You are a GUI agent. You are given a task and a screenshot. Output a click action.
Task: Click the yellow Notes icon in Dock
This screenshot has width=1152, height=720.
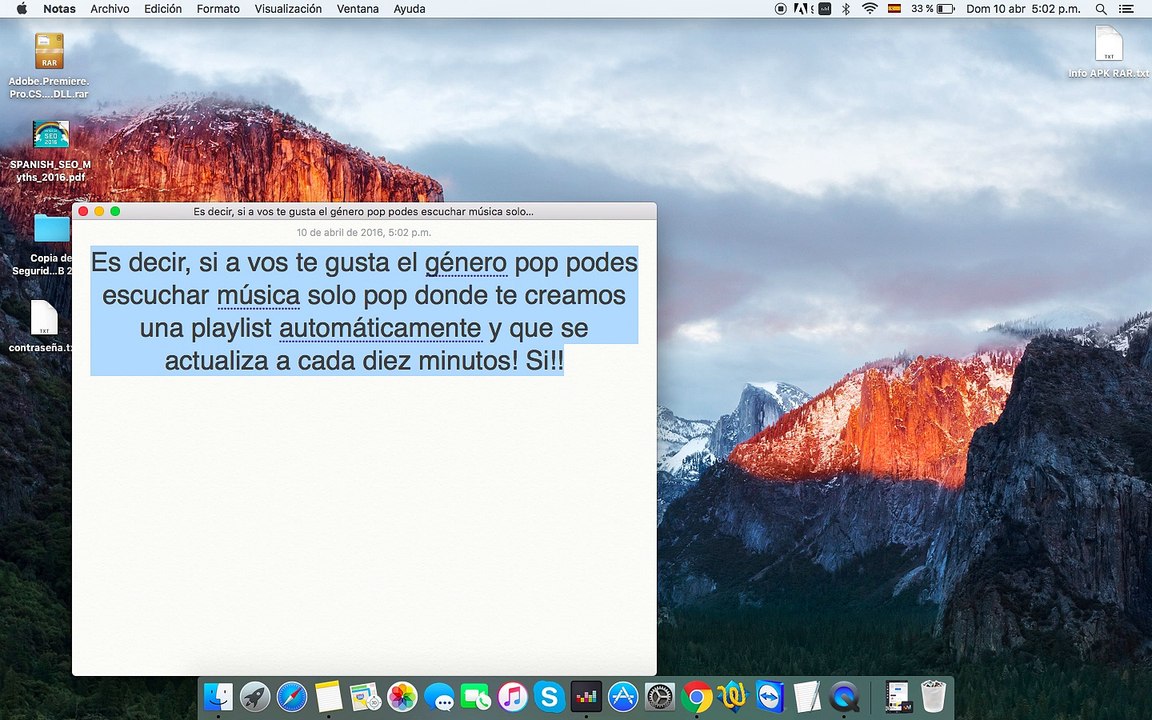(x=328, y=696)
